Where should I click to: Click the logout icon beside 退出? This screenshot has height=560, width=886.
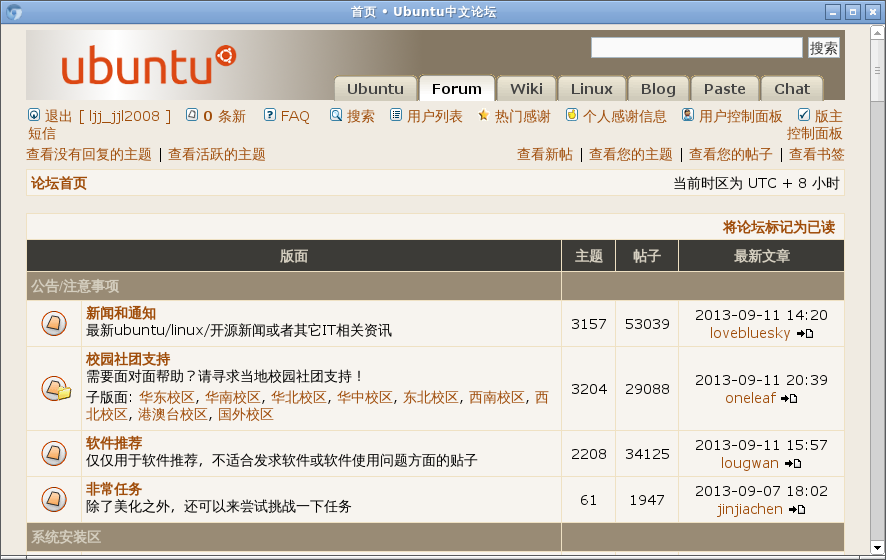click(x=34, y=115)
